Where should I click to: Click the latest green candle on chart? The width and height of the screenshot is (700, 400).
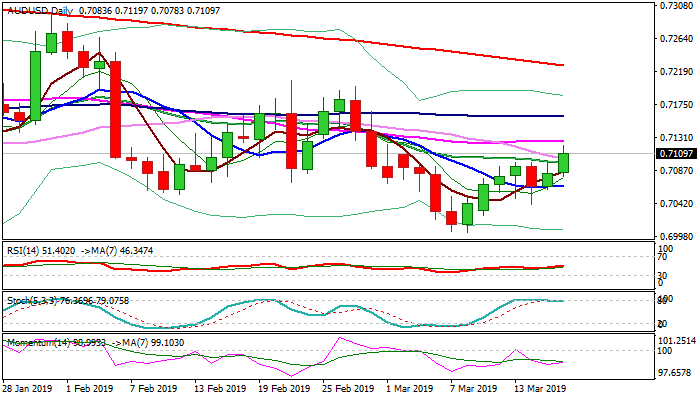tap(564, 163)
